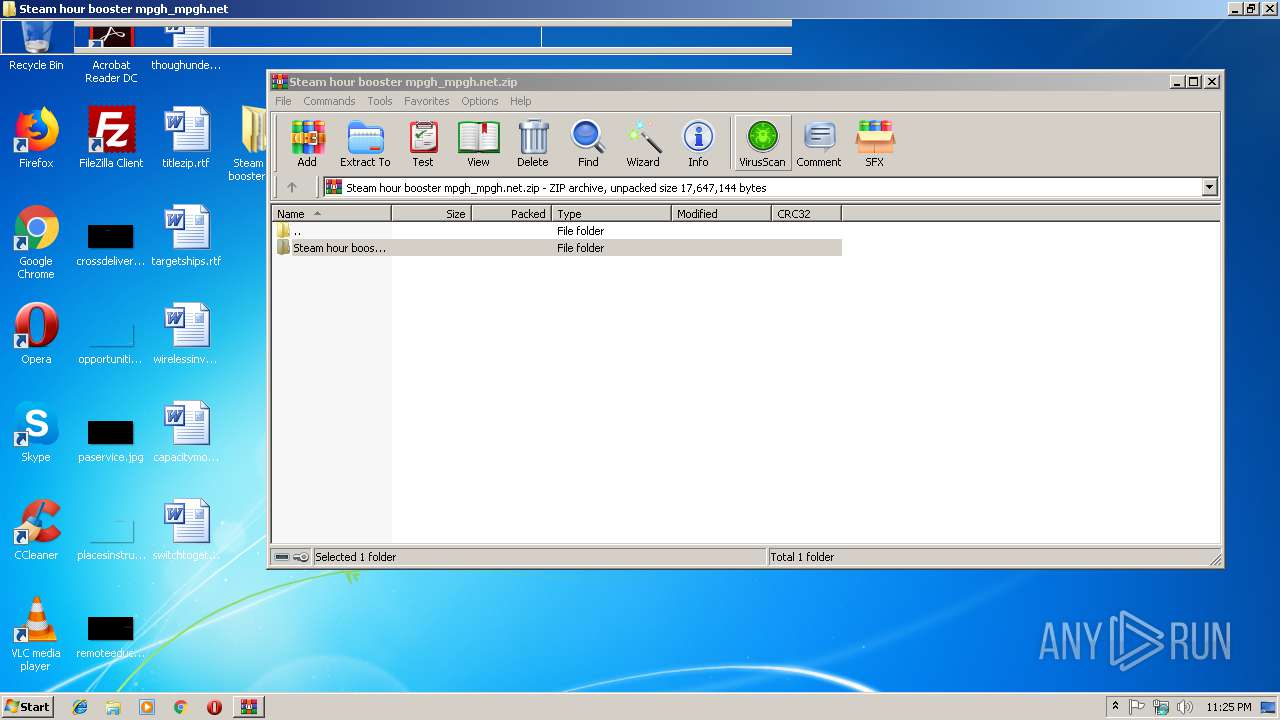Select capacitymo... desktop document
The width and height of the screenshot is (1280, 720).
pyautogui.click(x=186, y=432)
